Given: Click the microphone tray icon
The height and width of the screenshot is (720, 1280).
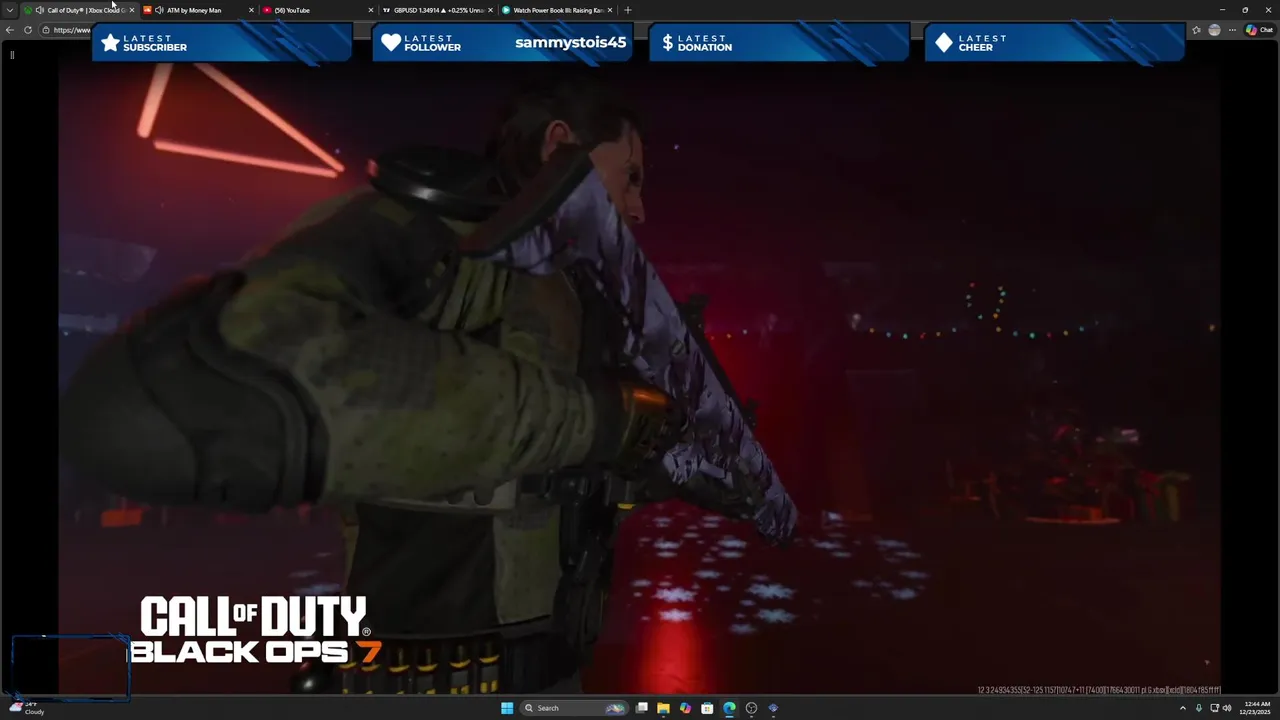Looking at the screenshot, I should pos(1199,708).
